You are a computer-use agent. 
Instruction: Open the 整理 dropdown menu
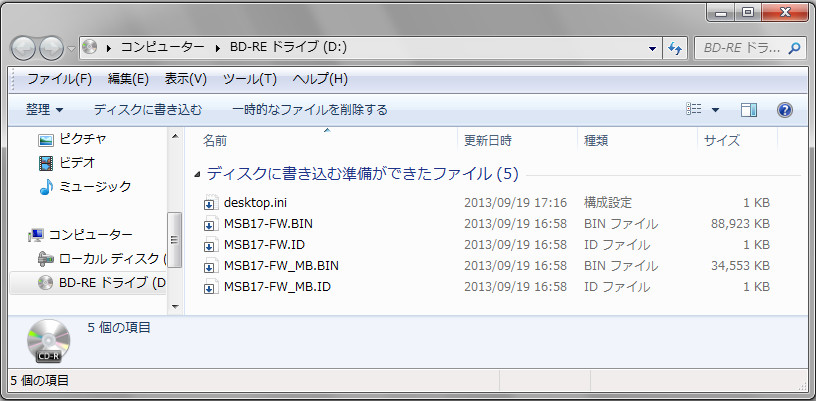click(45, 109)
